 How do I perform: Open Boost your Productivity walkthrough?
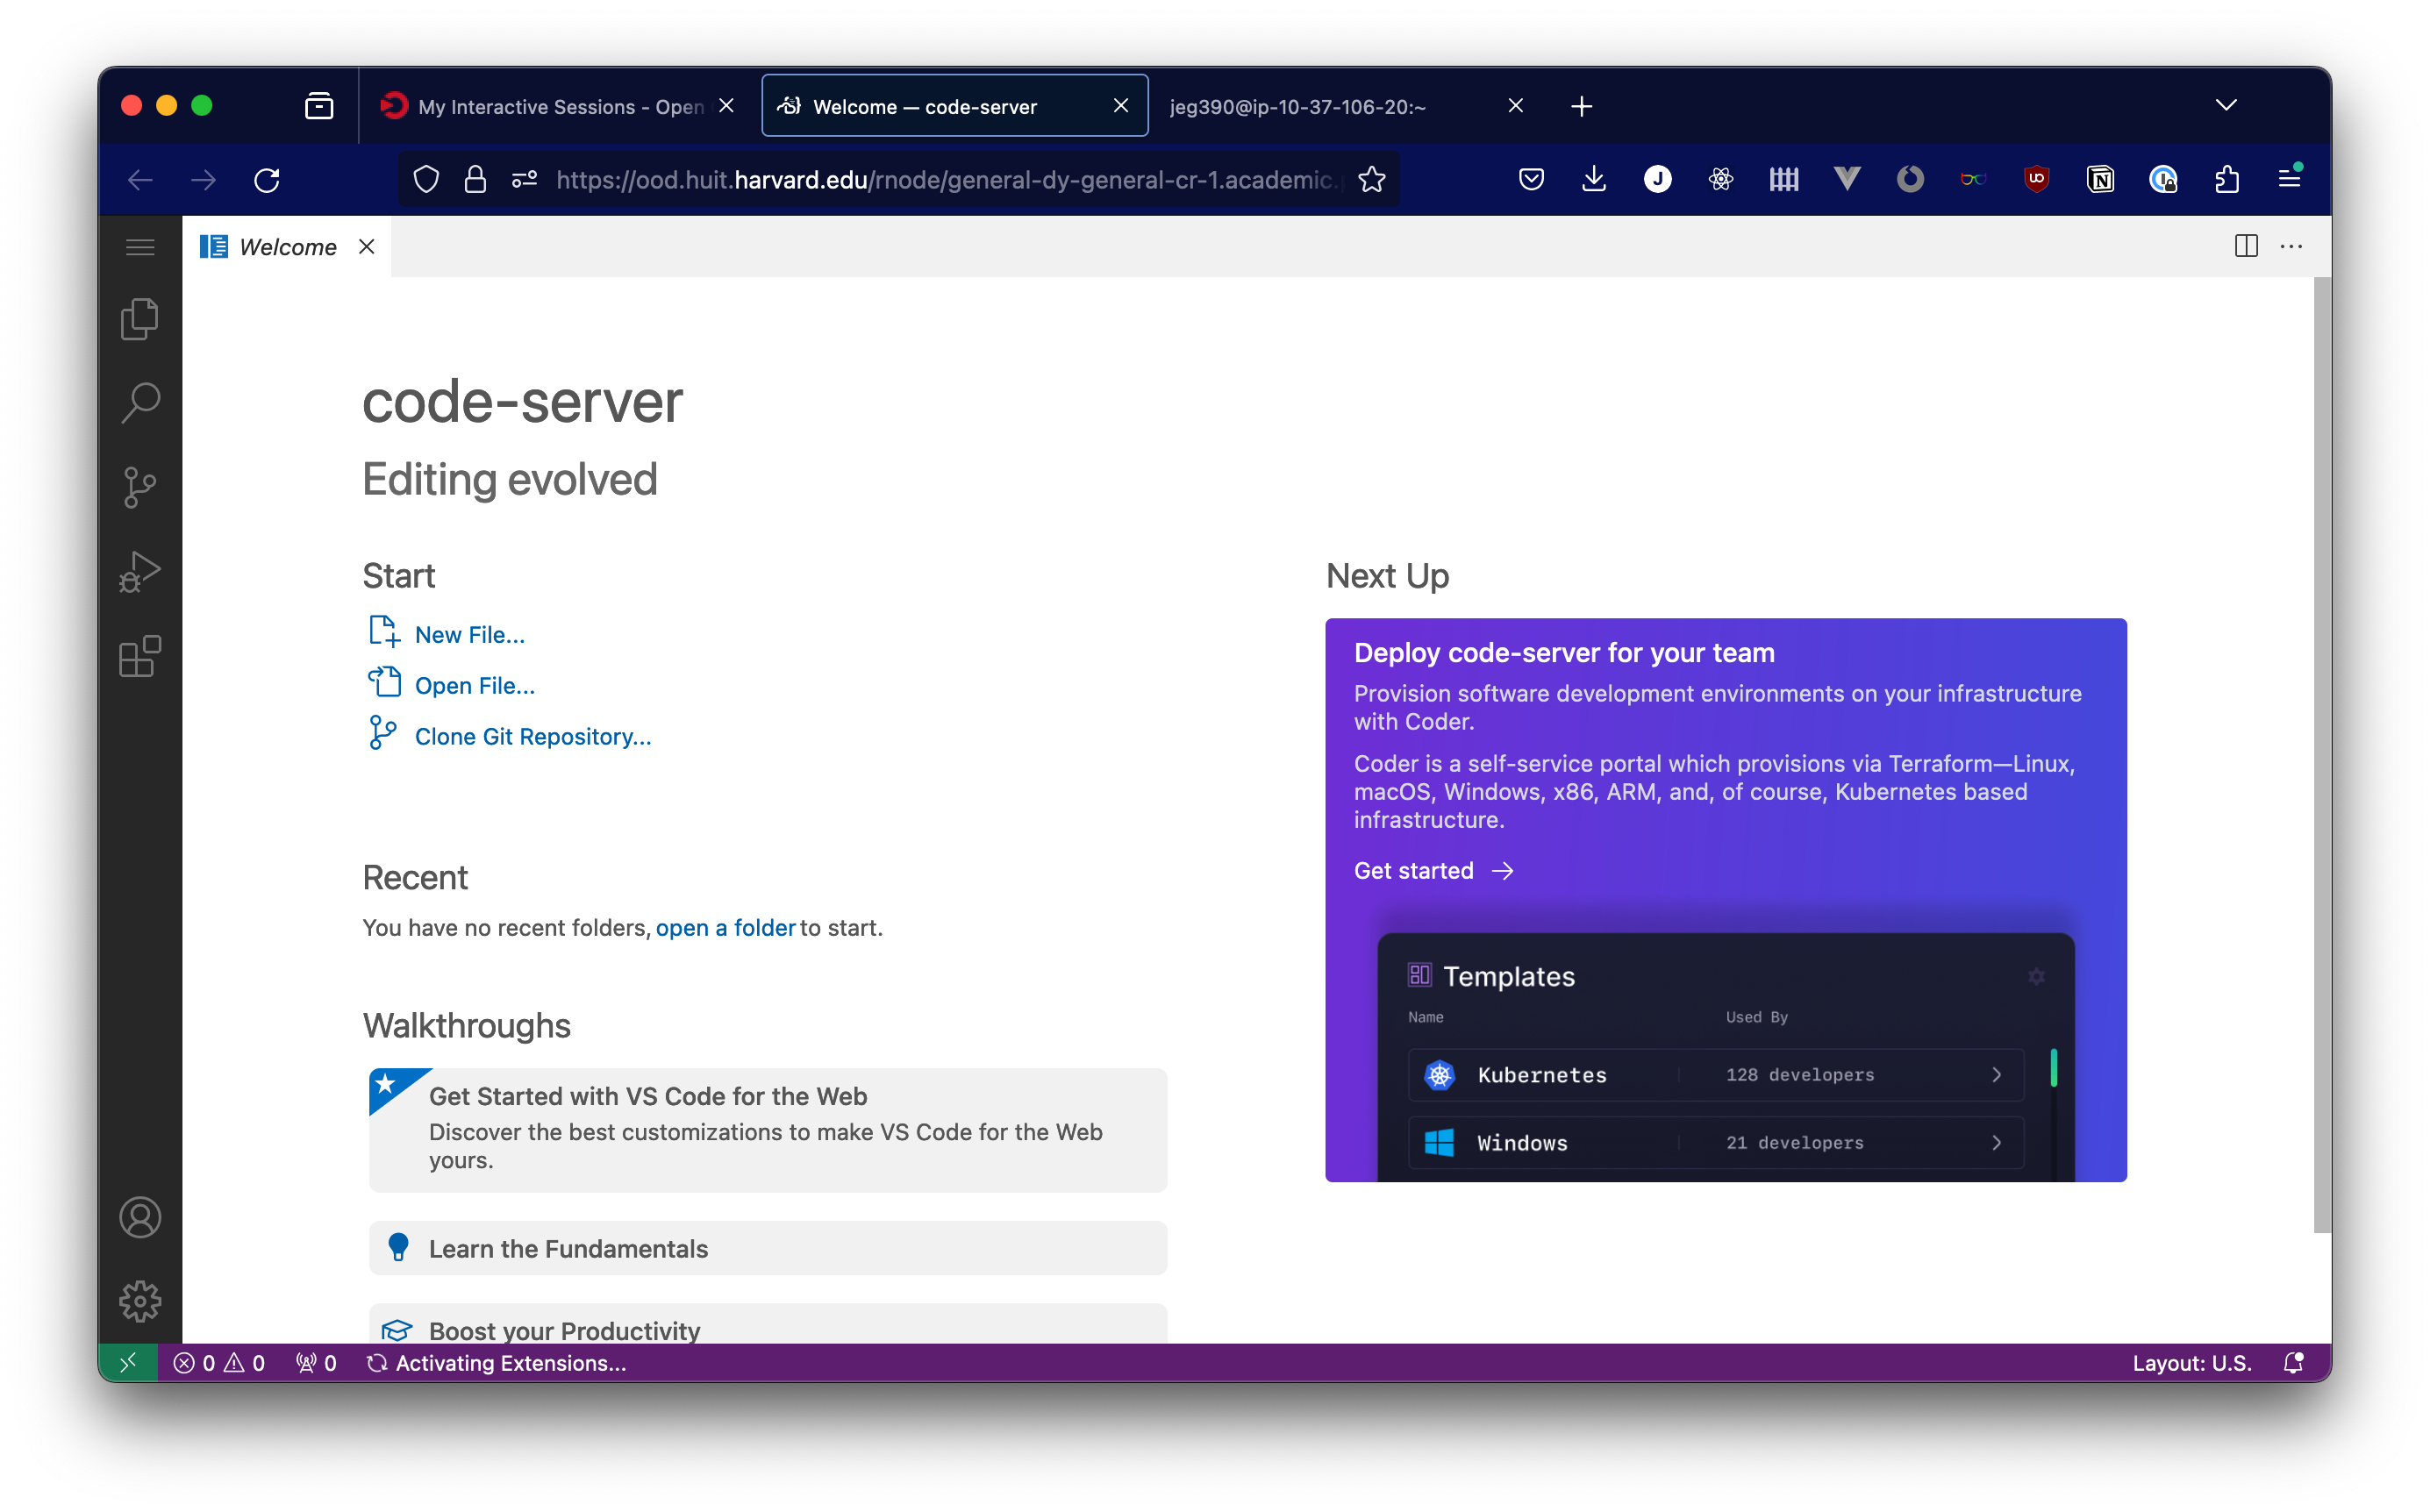point(768,1324)
